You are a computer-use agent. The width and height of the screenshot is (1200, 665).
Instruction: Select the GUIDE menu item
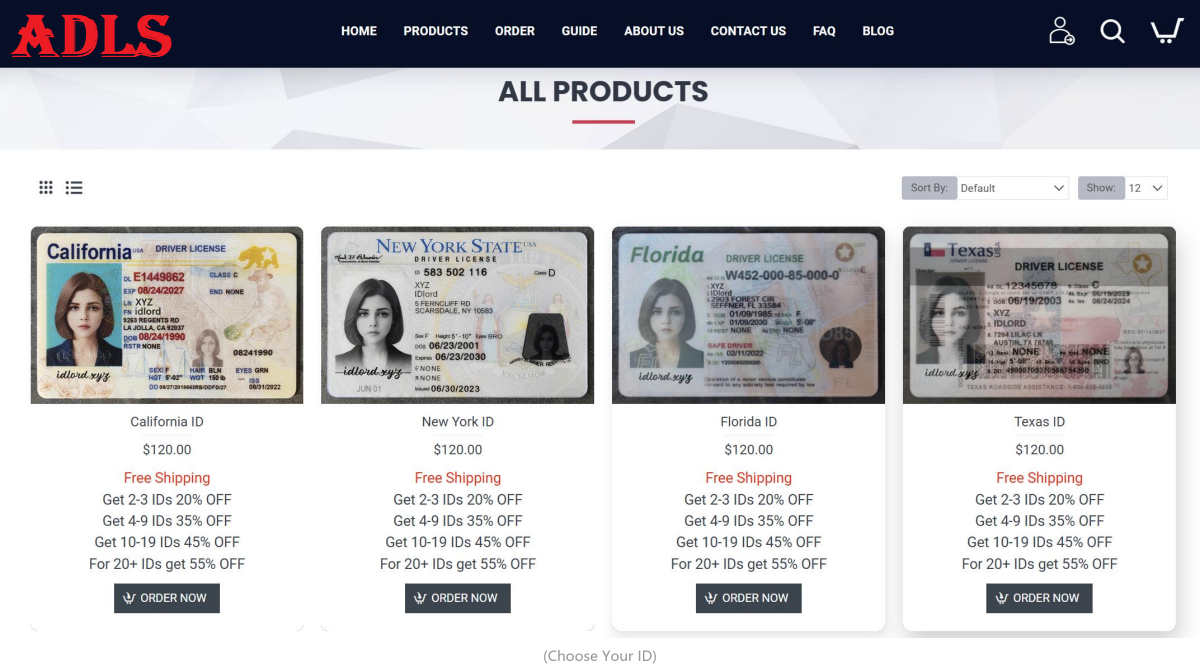tap(579, 31)
